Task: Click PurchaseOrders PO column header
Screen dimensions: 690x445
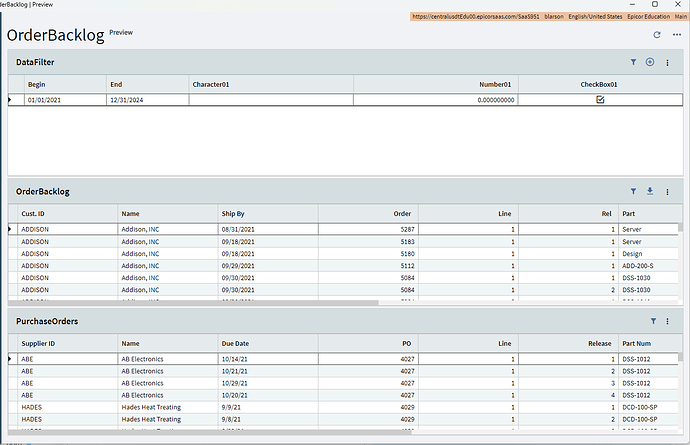Action: (x=368, y=344)
